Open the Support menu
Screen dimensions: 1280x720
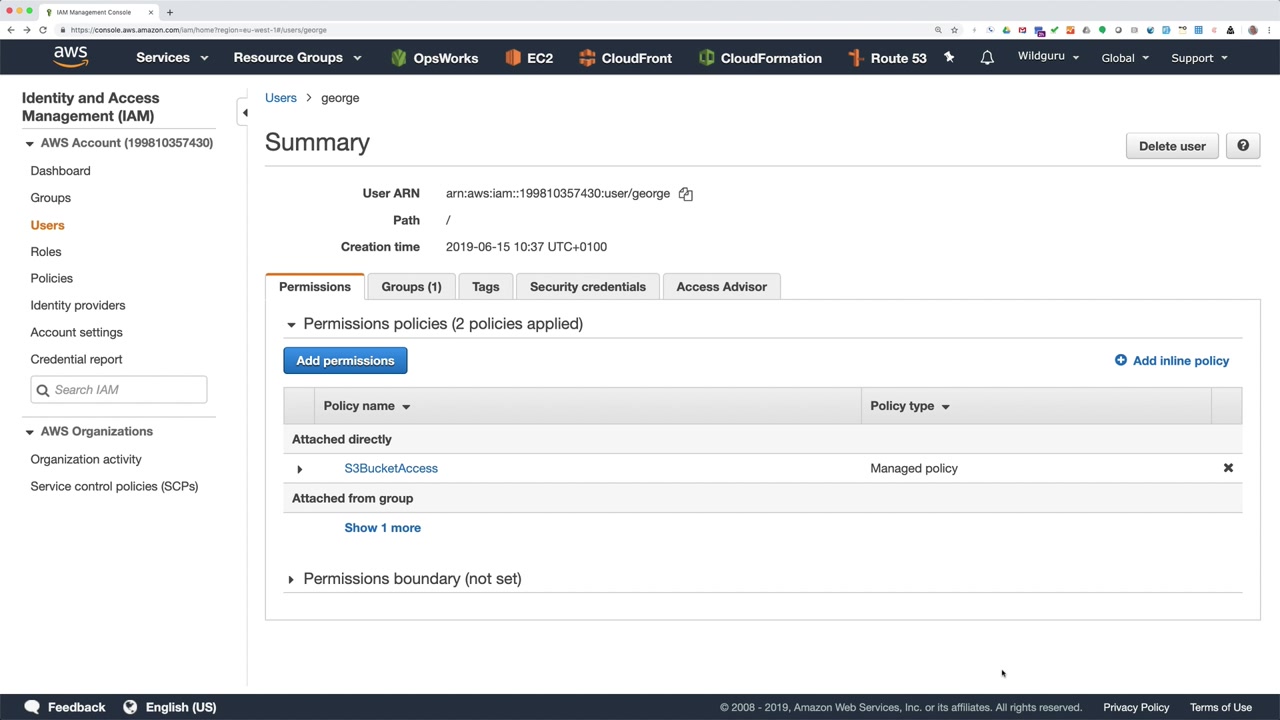(x=1199, y=58)
